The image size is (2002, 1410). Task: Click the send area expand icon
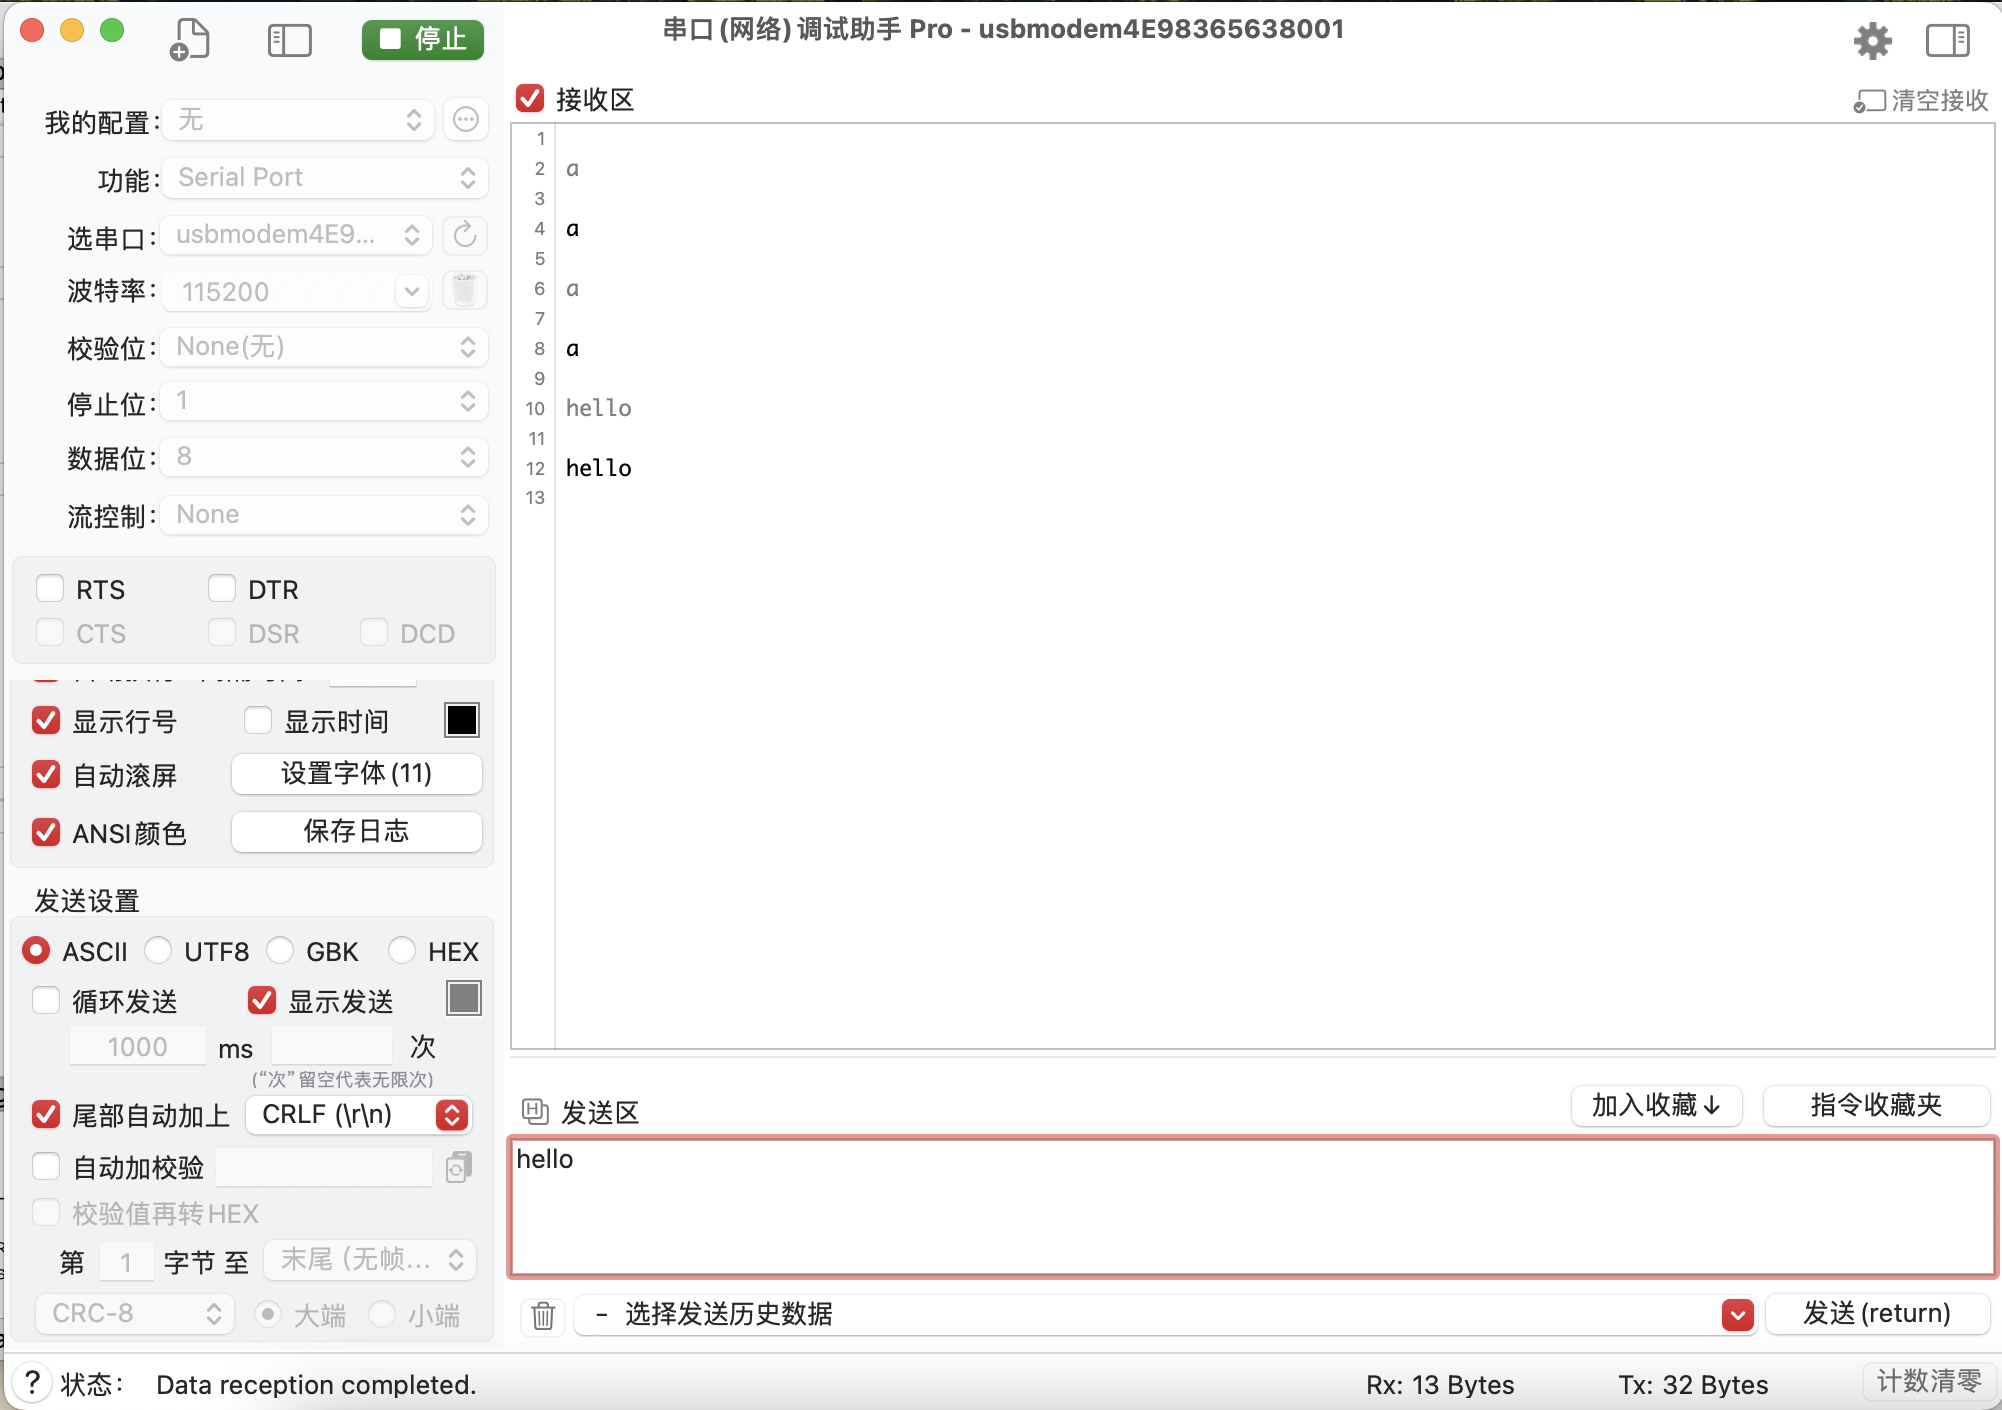point(535,1111)
